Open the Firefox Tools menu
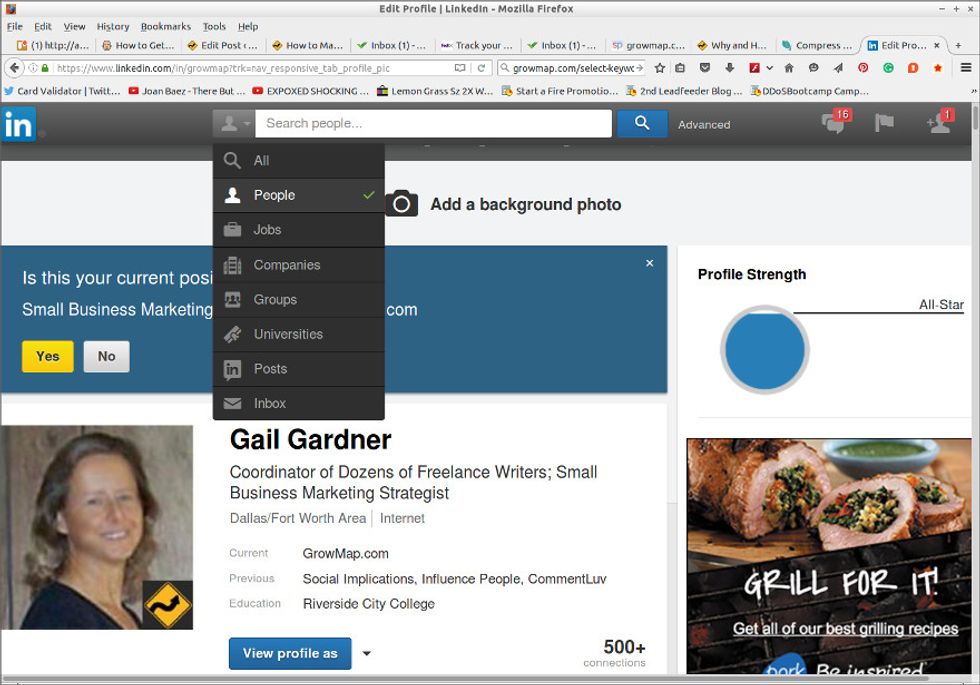Screen dimensions: 980x685 pyautogui.click(x=214, y=26)
